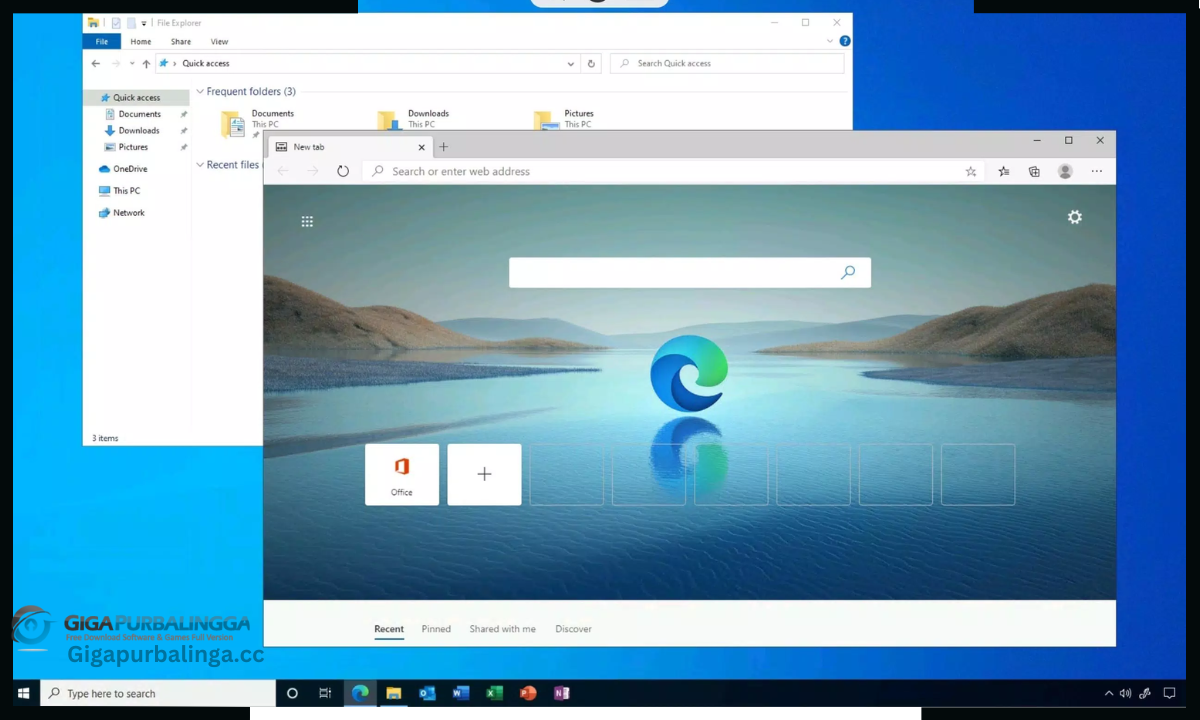
Task: Switch to the Shared with me tab
Action: point(502,629)
